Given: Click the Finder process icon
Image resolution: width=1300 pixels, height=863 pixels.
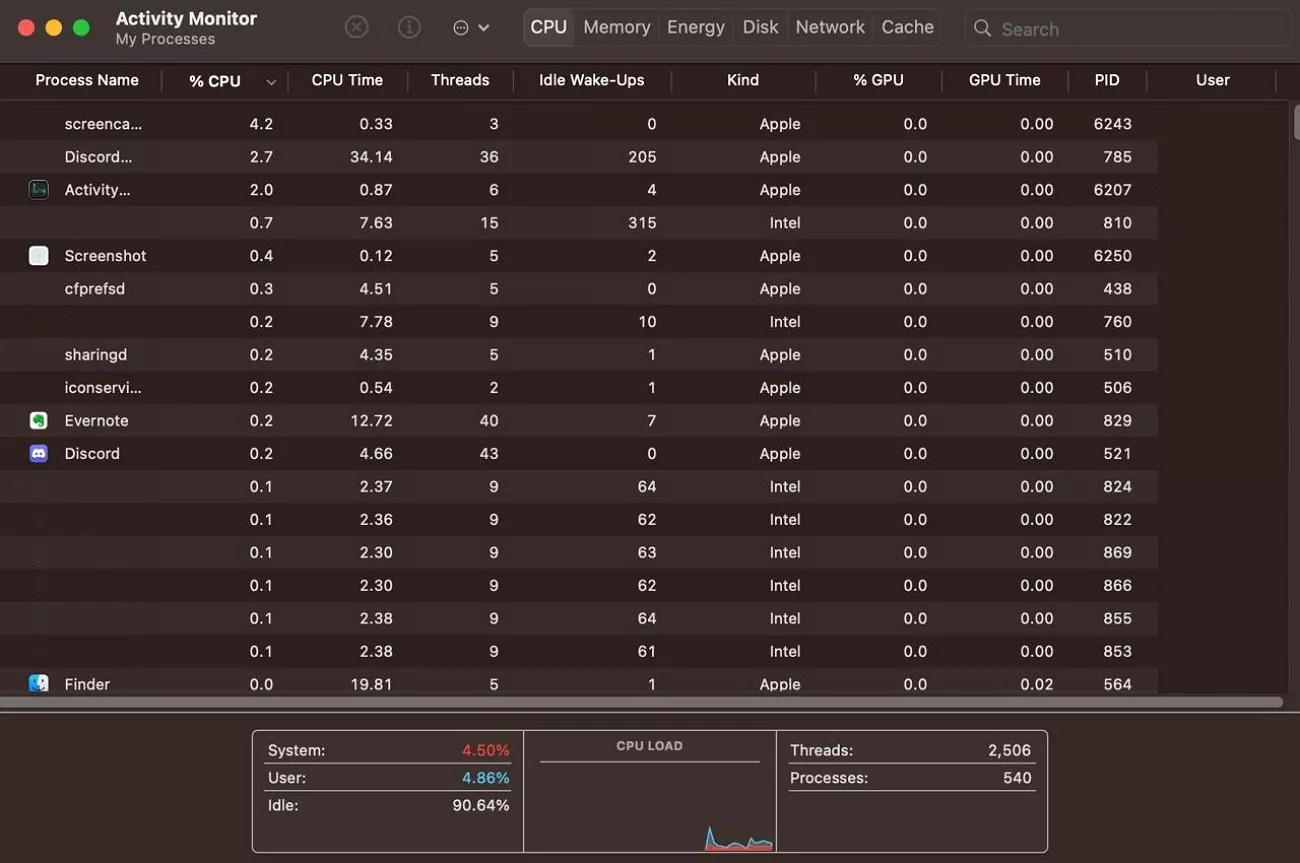Looking at the screenshot, I should (39, 684).
